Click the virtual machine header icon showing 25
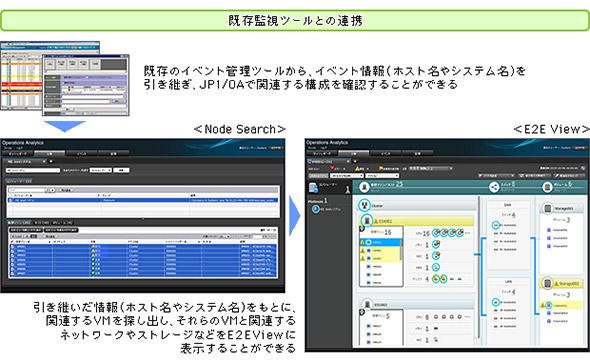The height and width of the screenshot is (362, 590). point(364,186)
